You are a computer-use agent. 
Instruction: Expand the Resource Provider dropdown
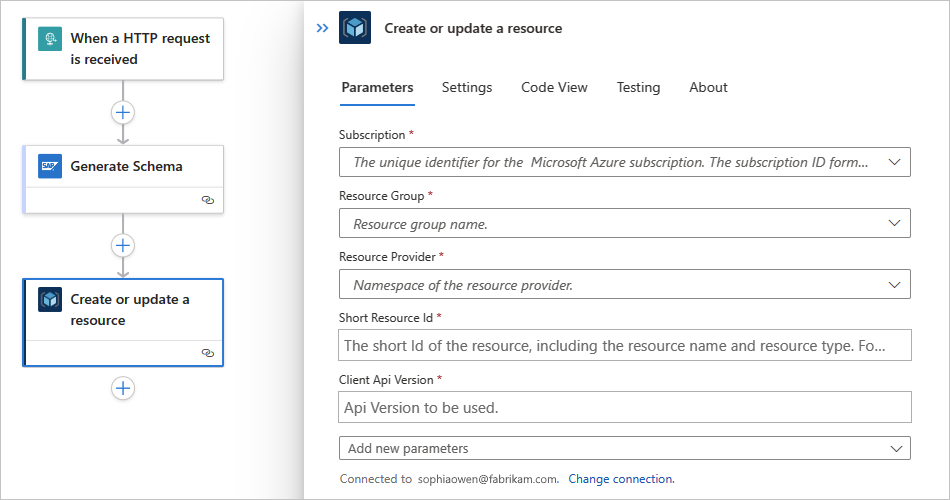pos(894,285)
